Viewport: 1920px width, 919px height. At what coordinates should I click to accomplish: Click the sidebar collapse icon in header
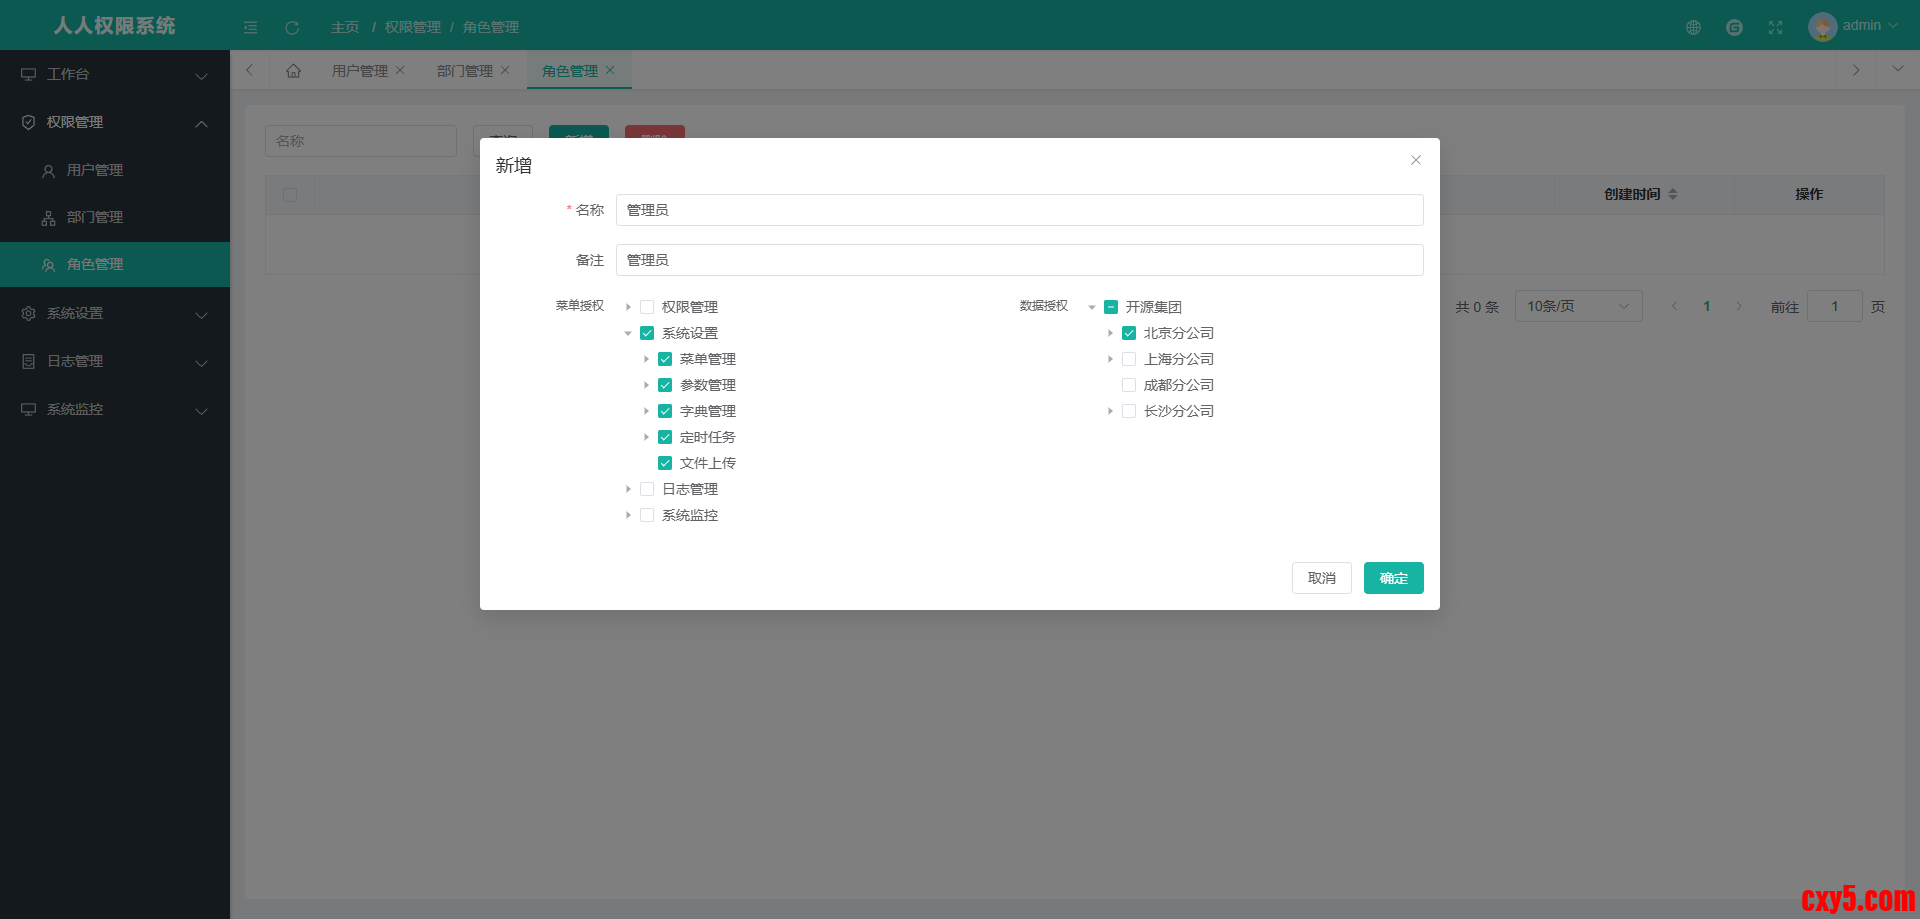(251, 27)
